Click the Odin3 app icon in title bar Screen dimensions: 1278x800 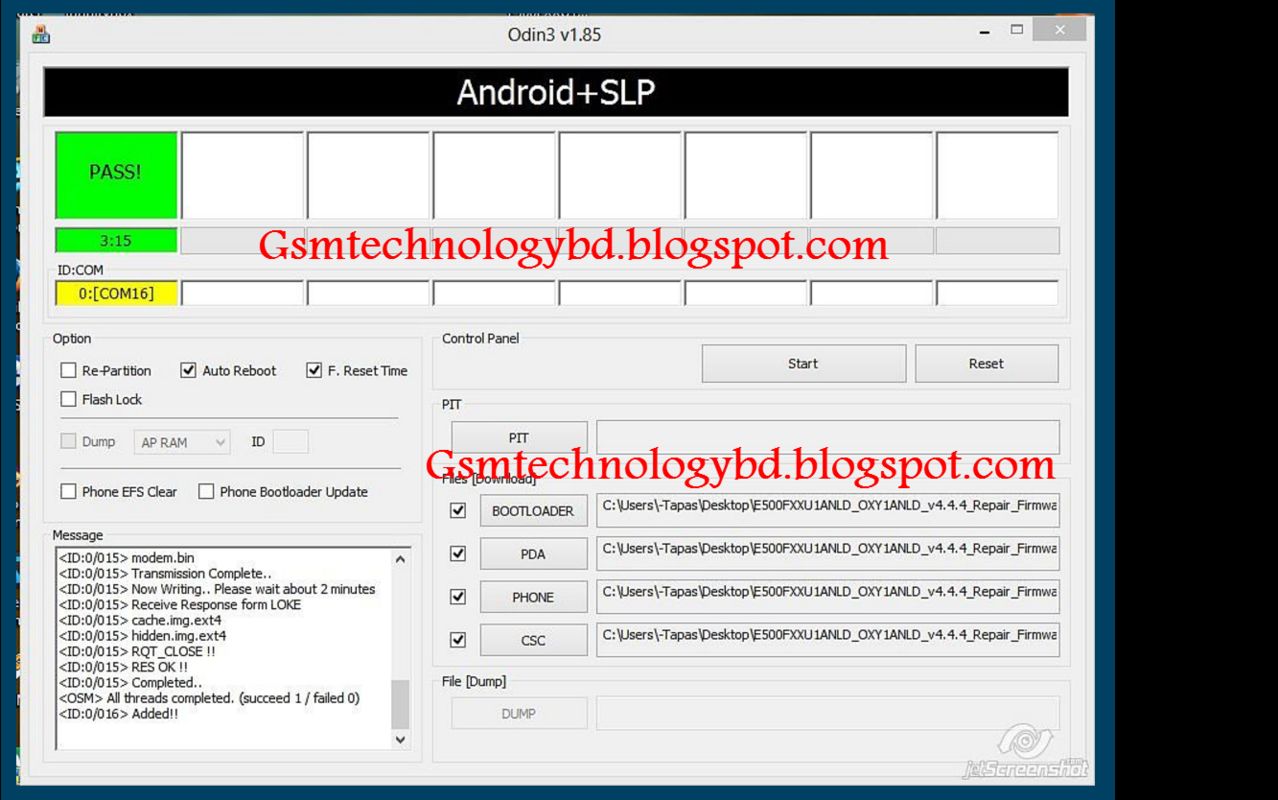tap(41, 35)
